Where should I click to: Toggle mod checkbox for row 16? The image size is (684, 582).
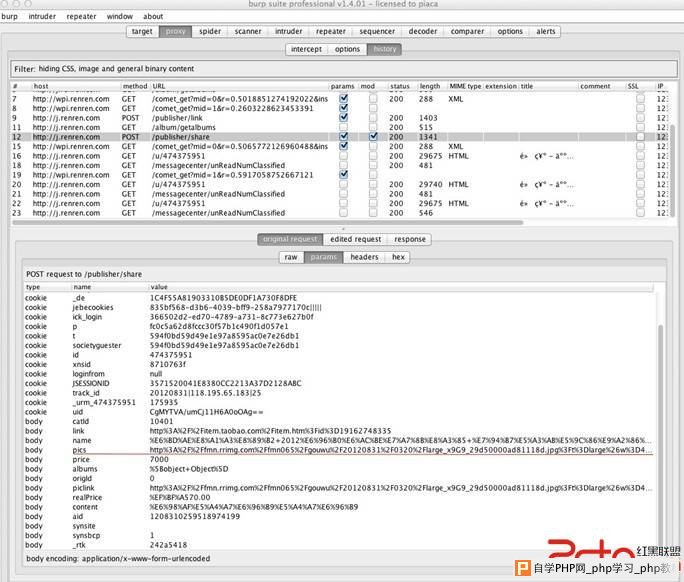click(x=373, y=156)
